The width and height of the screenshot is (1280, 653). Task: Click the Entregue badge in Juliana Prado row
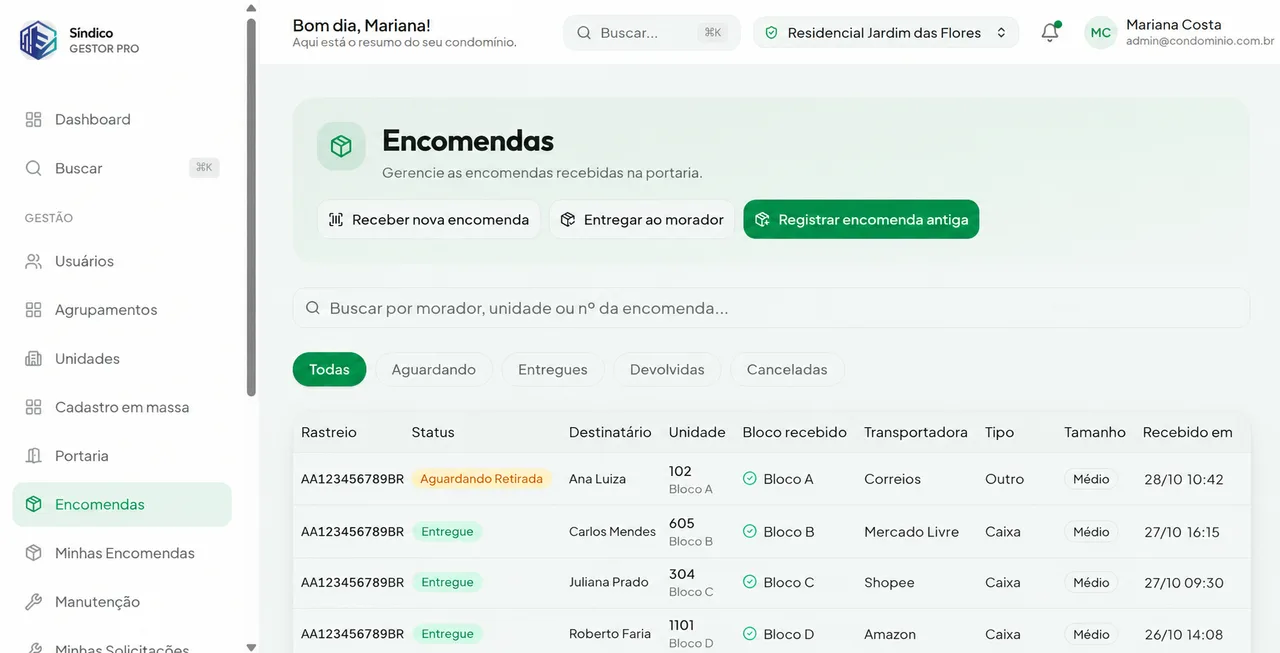pyautogui.click(x=447, y=582)
